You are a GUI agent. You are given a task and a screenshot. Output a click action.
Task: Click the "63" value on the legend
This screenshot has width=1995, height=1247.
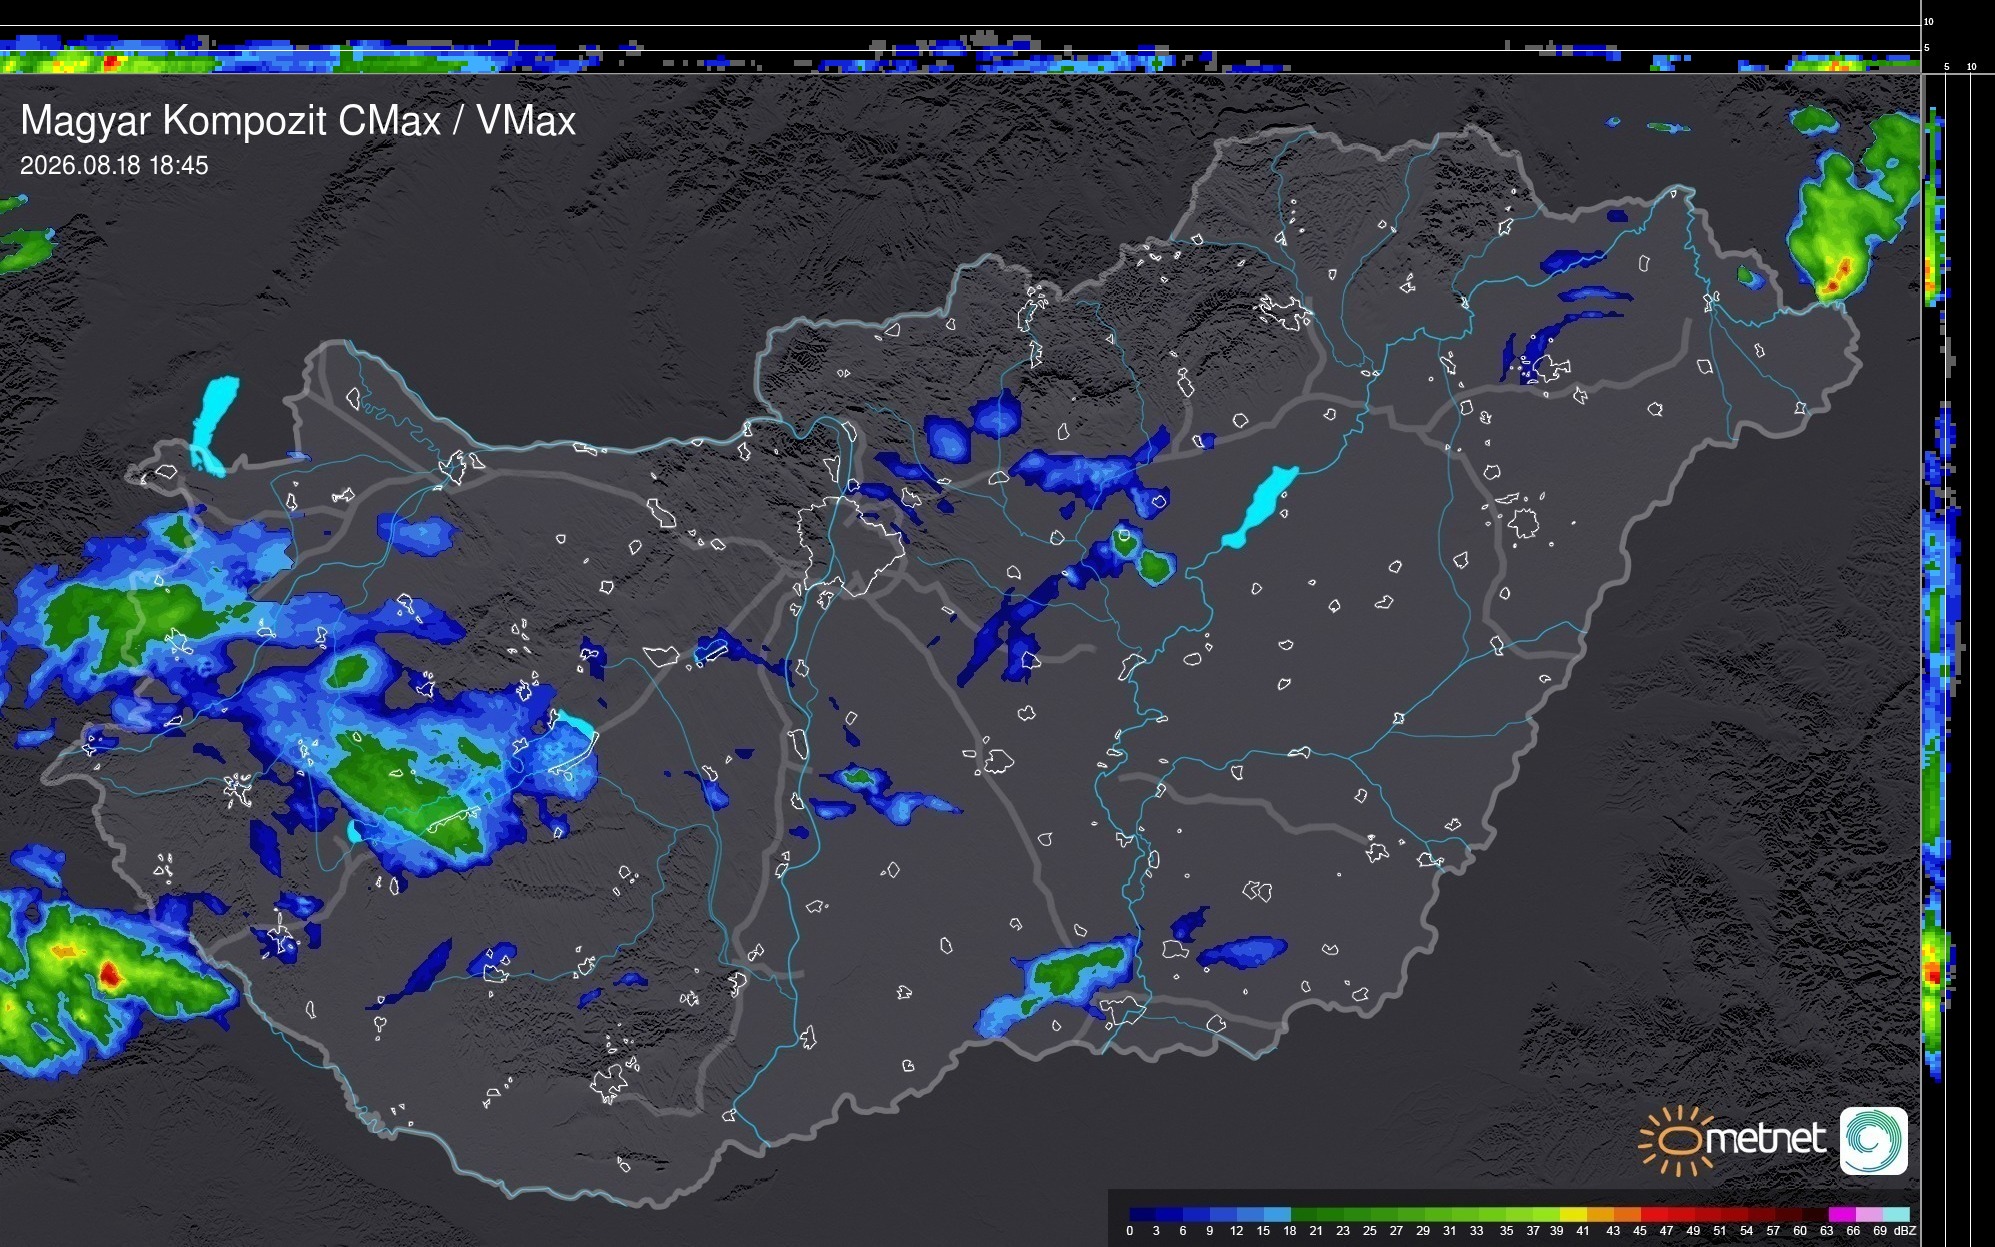1827,1231
